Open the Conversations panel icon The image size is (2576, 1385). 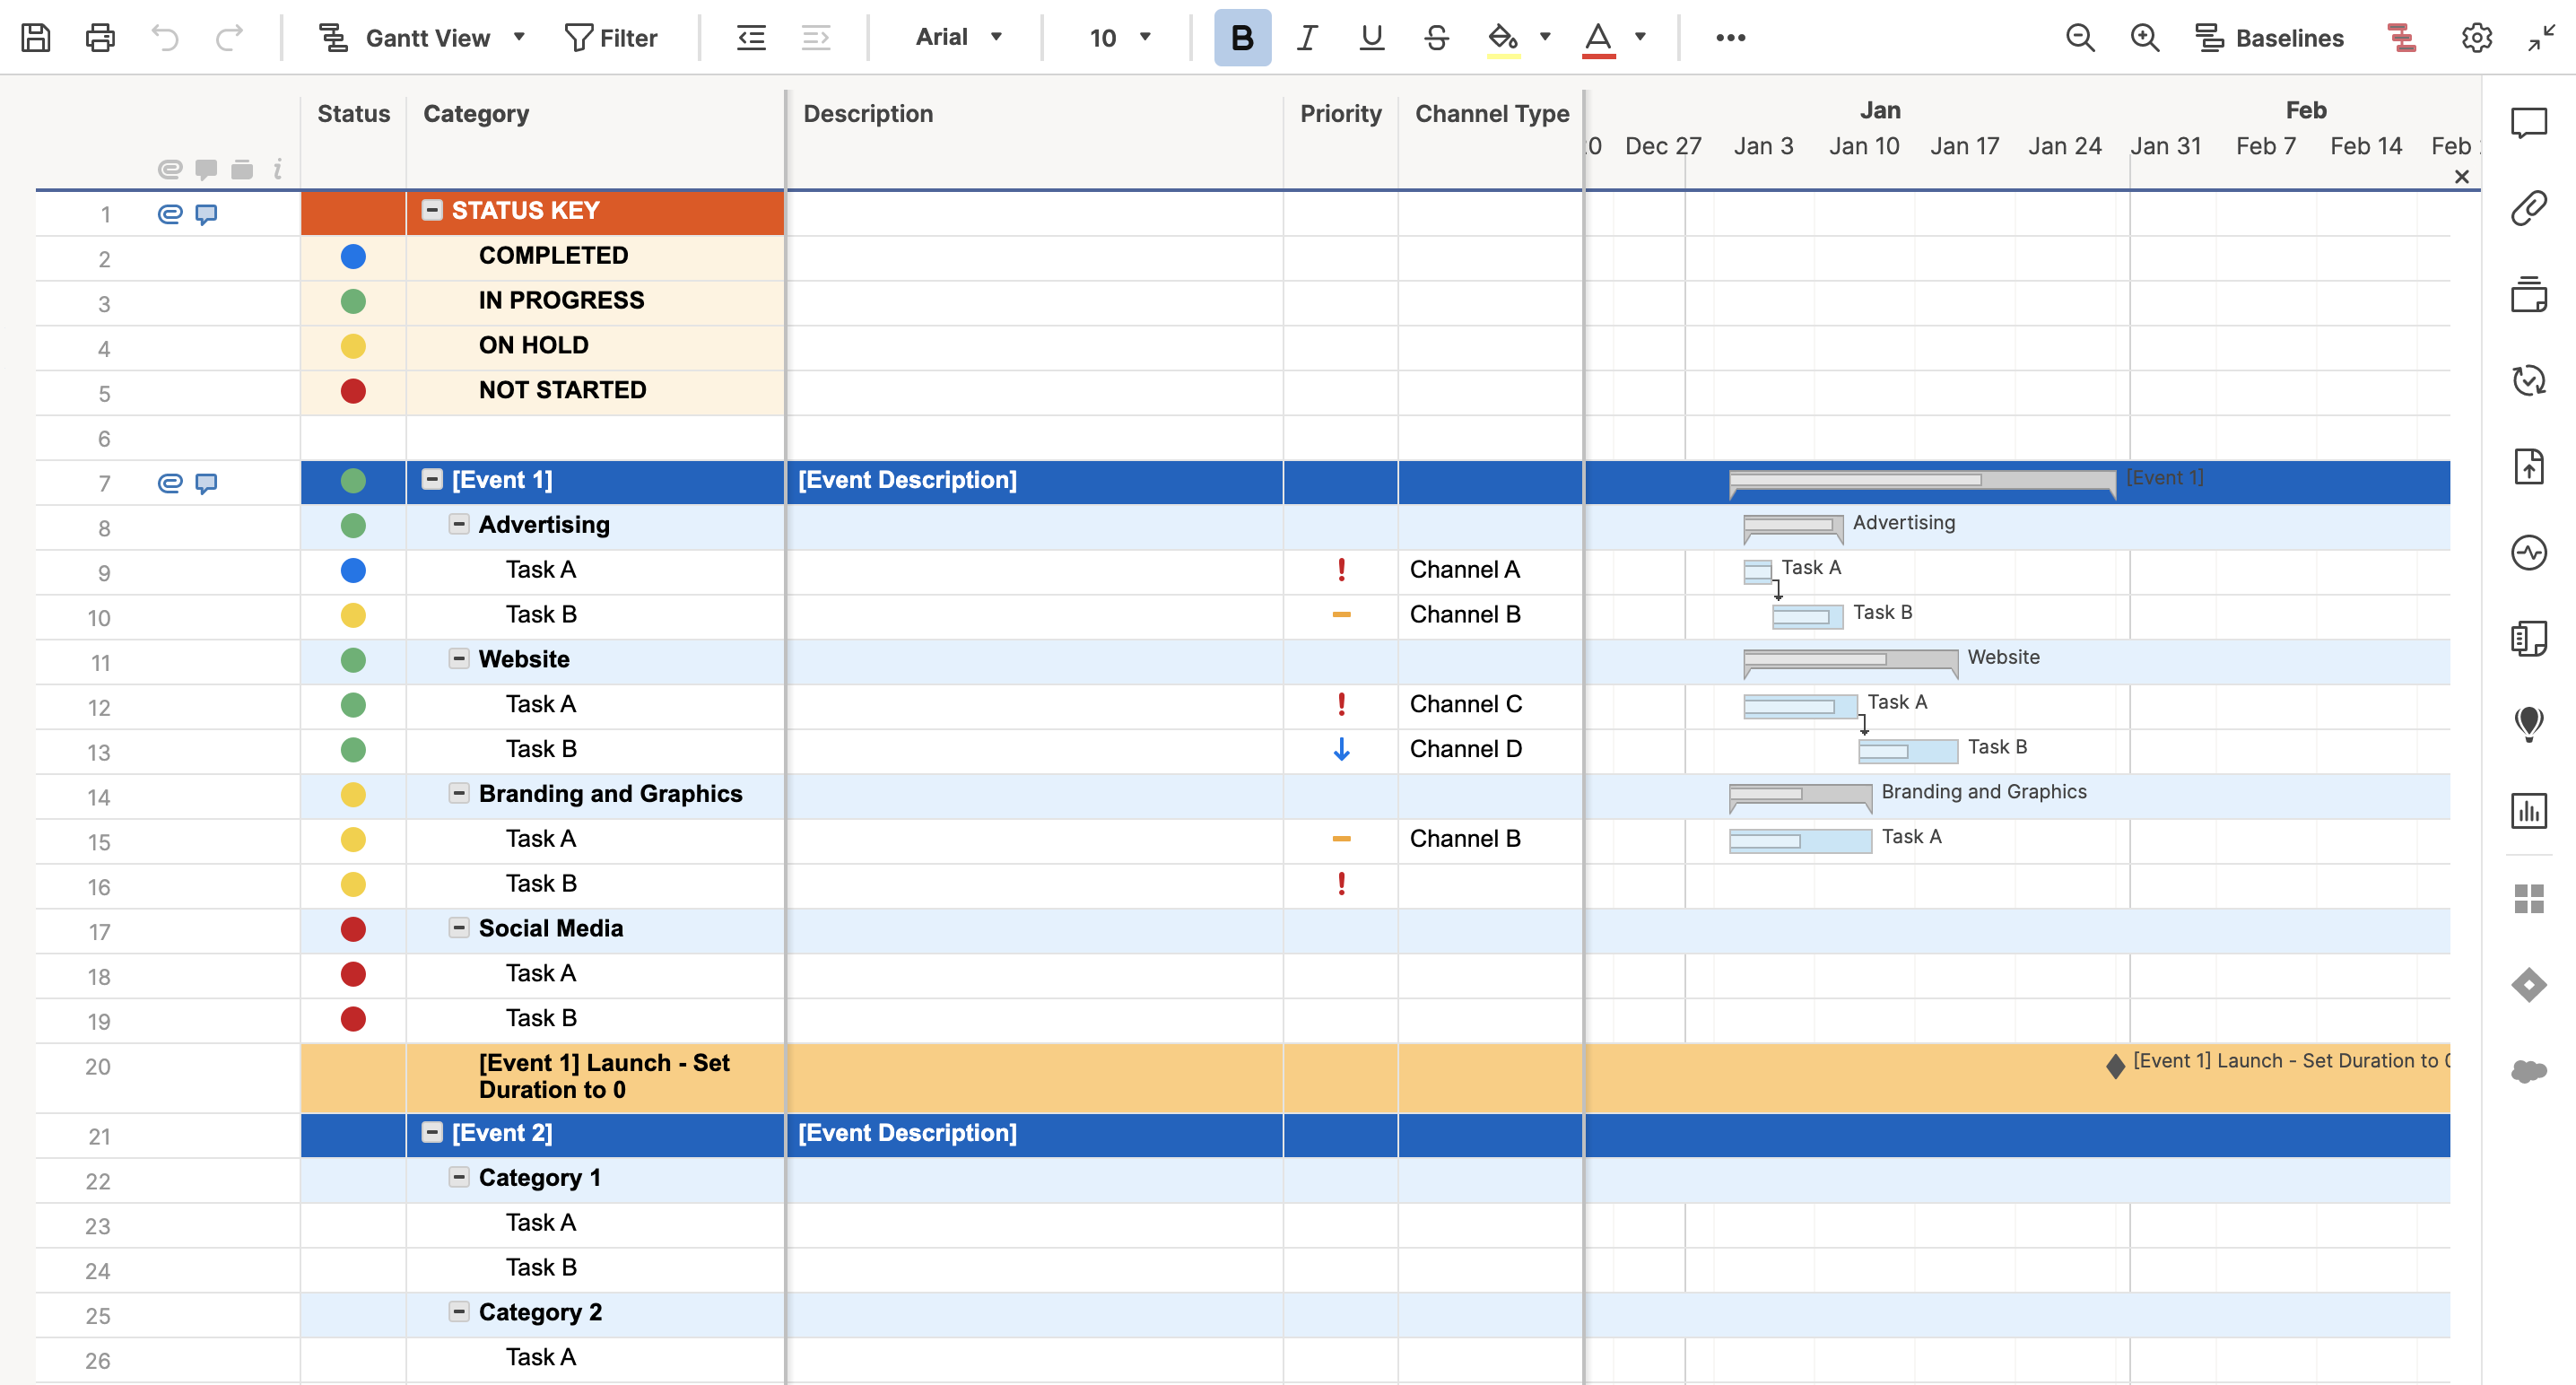click(x=2528, y=123)
